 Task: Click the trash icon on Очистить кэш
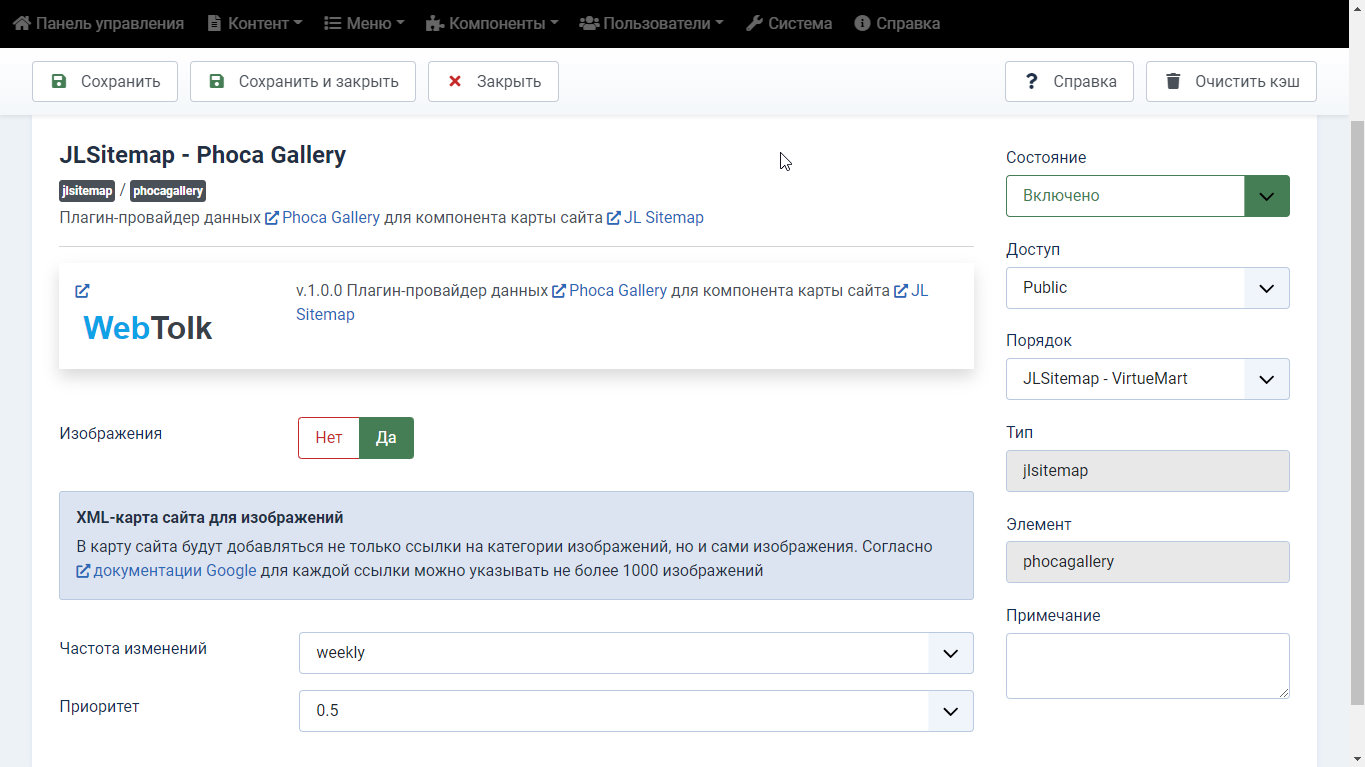click(x=1173, y=81)
